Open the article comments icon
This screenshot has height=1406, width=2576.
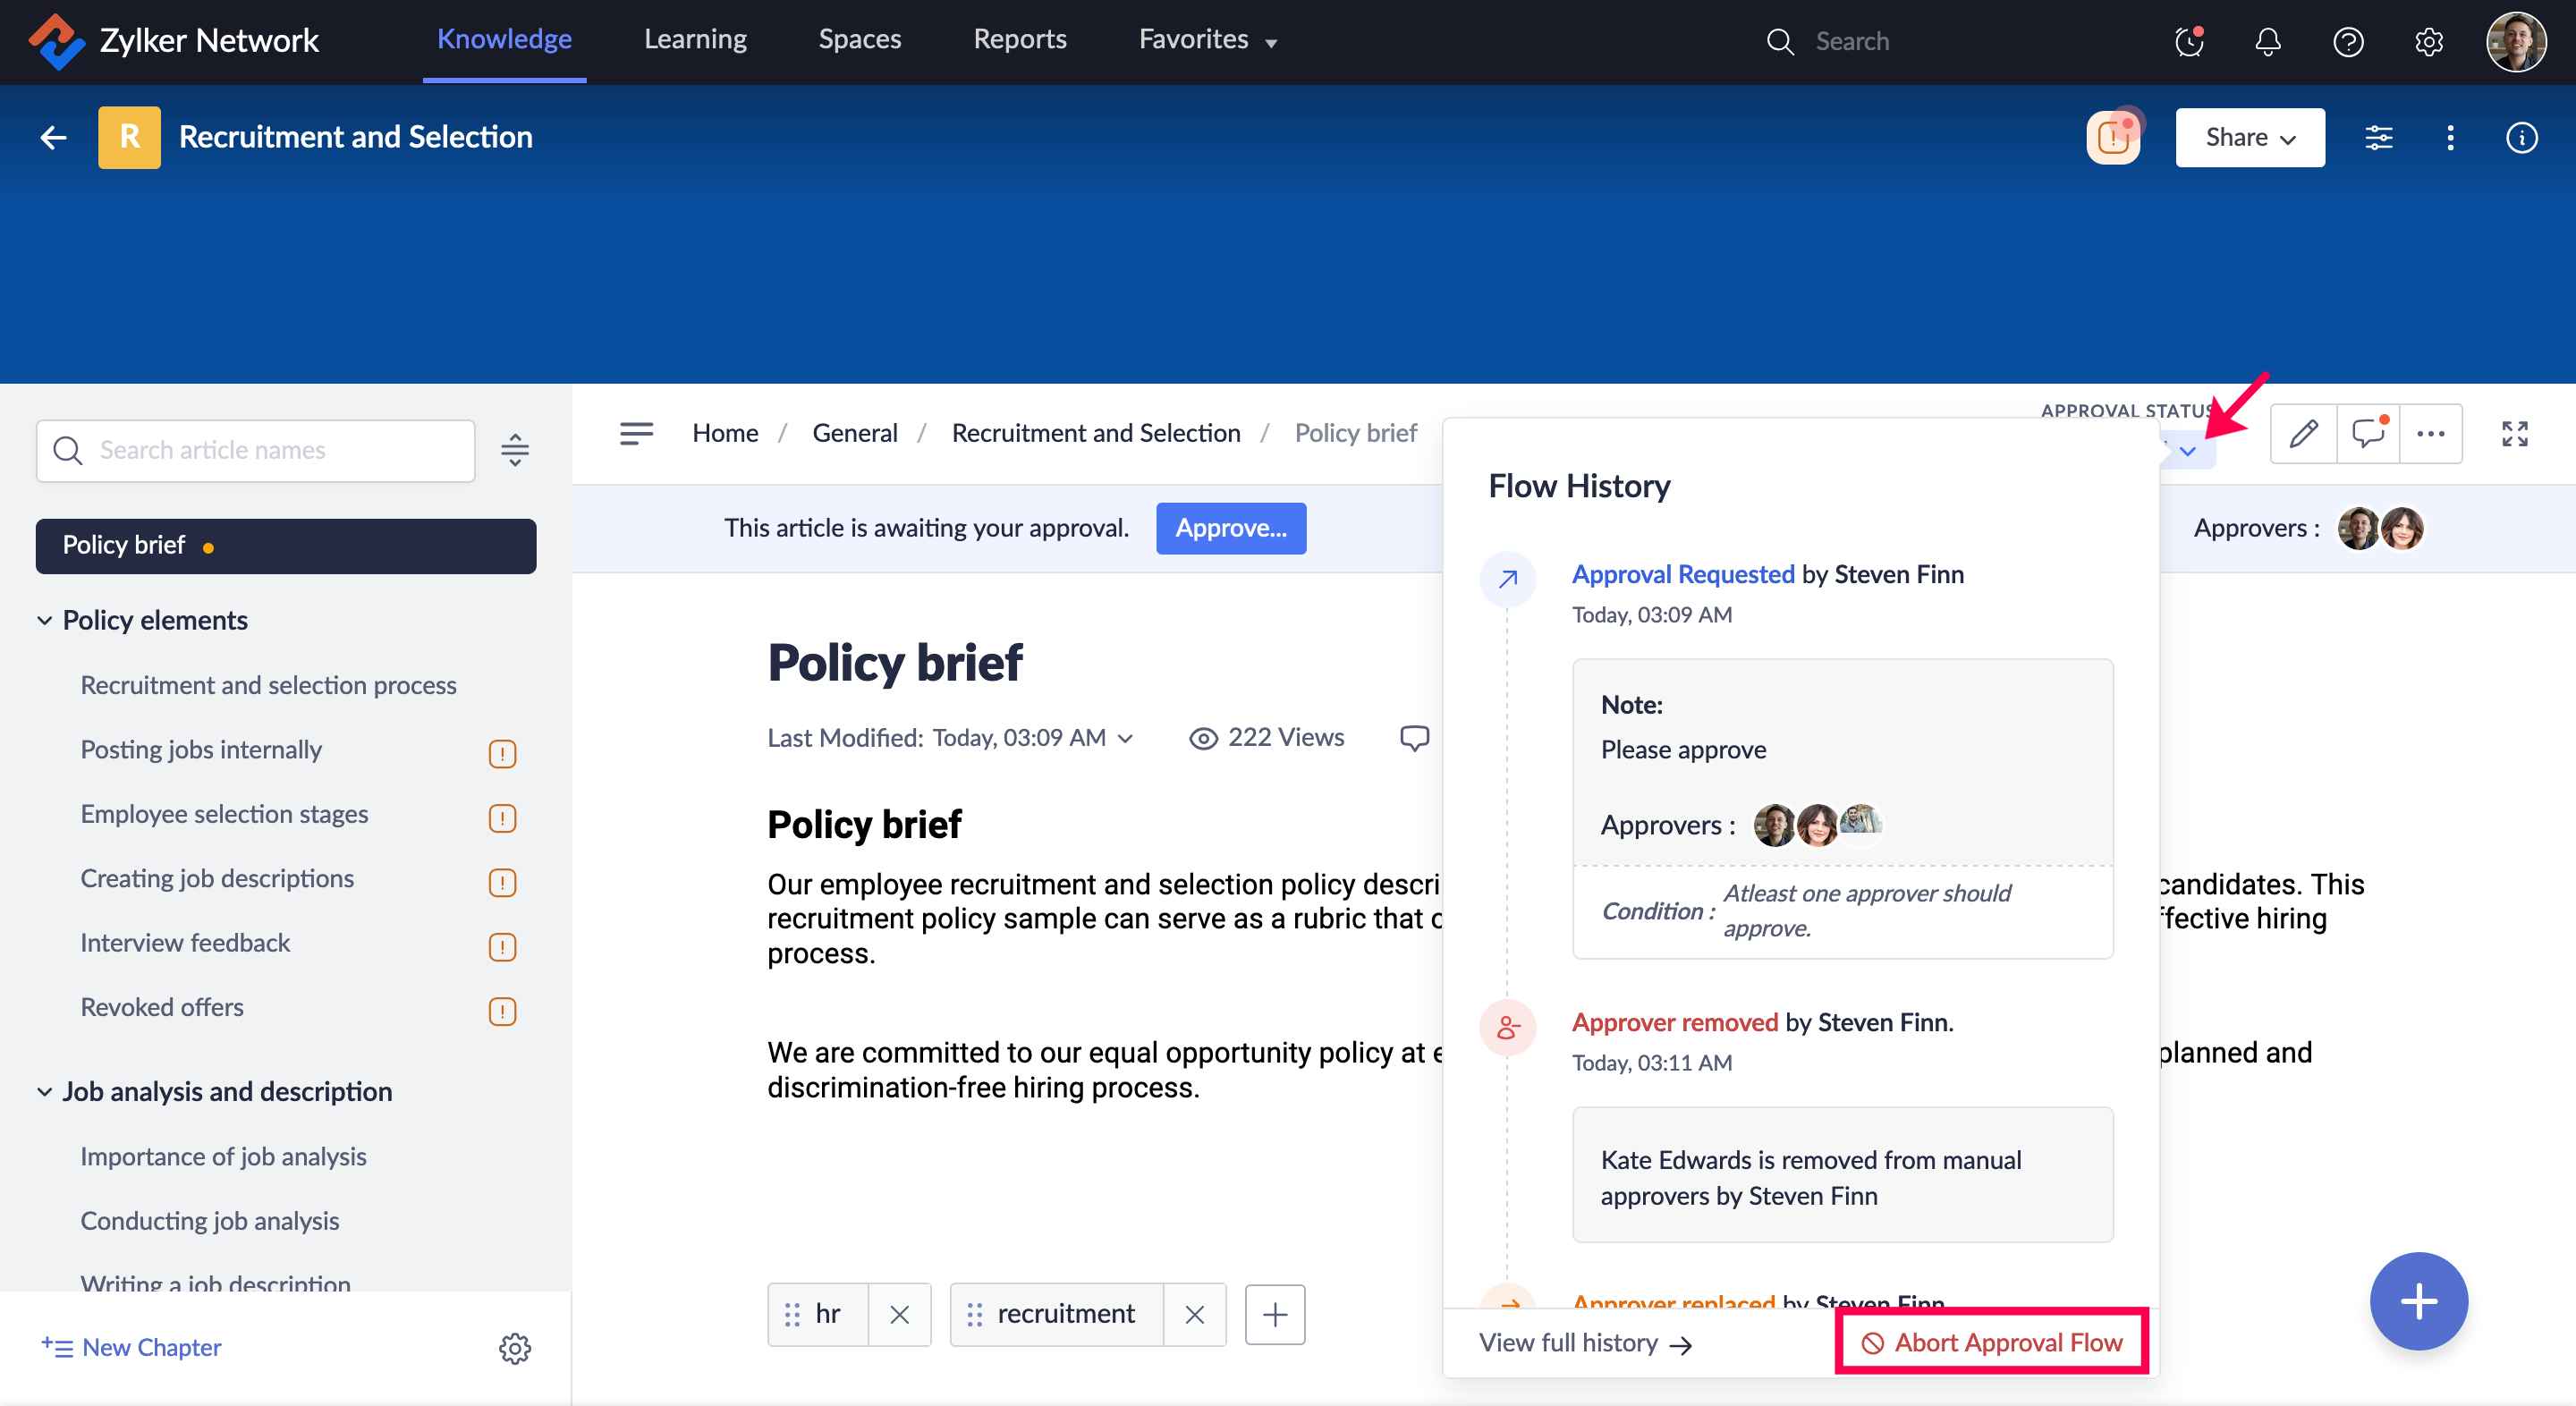(x=2367, y=434)
